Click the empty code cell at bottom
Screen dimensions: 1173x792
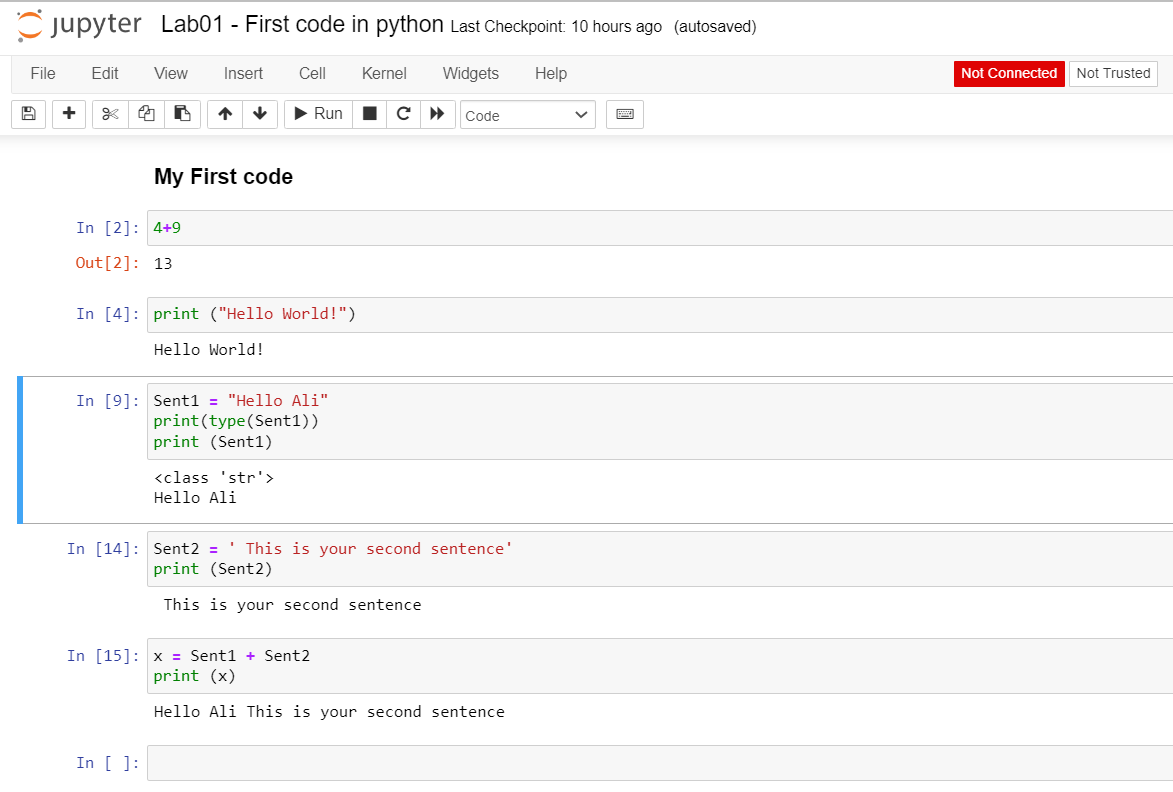(658, 763)
